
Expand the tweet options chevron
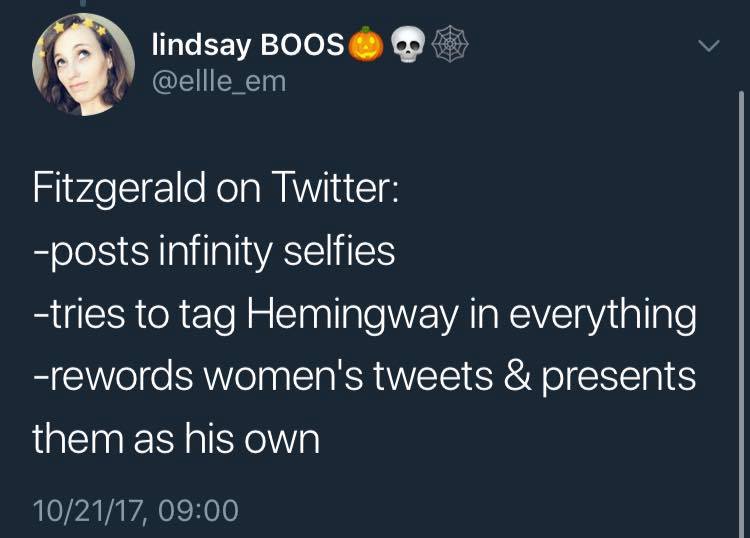tap(708, 46)
